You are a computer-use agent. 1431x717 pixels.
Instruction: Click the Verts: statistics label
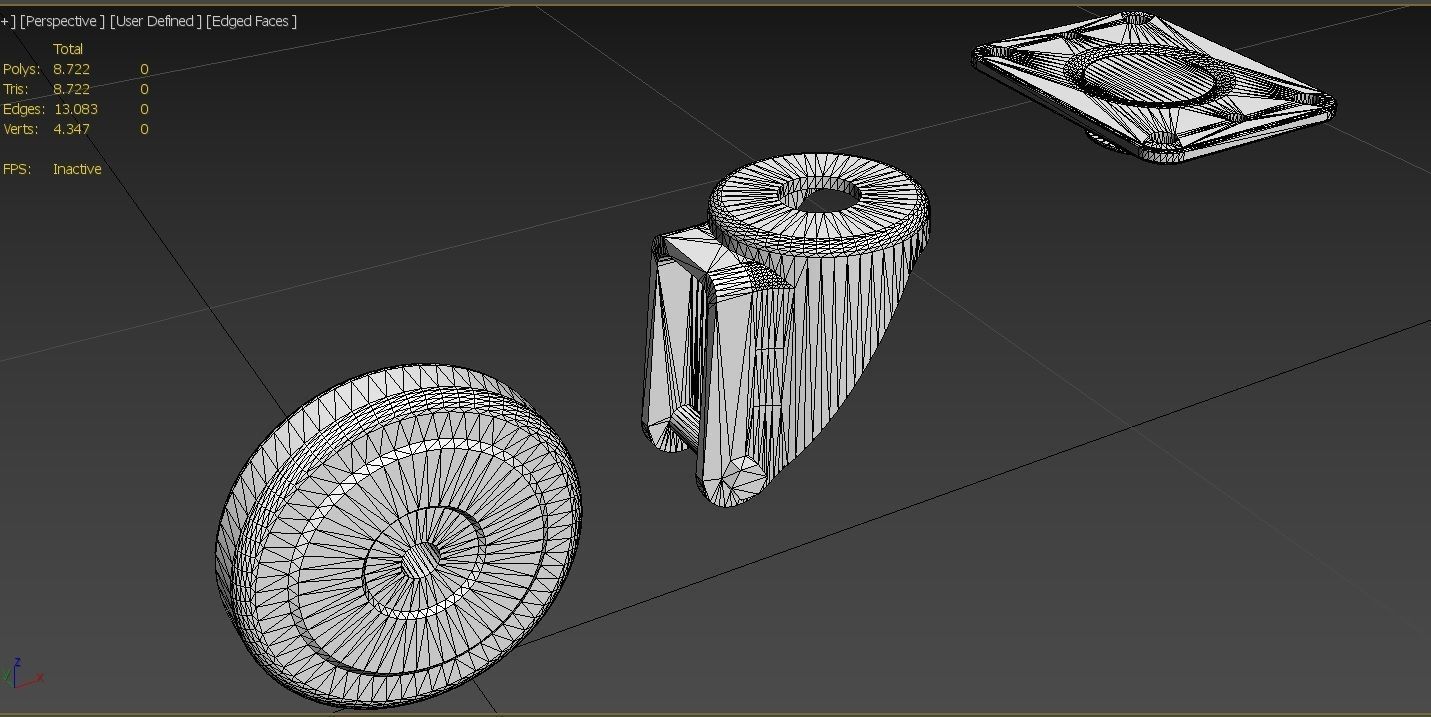tap(21, 129)
